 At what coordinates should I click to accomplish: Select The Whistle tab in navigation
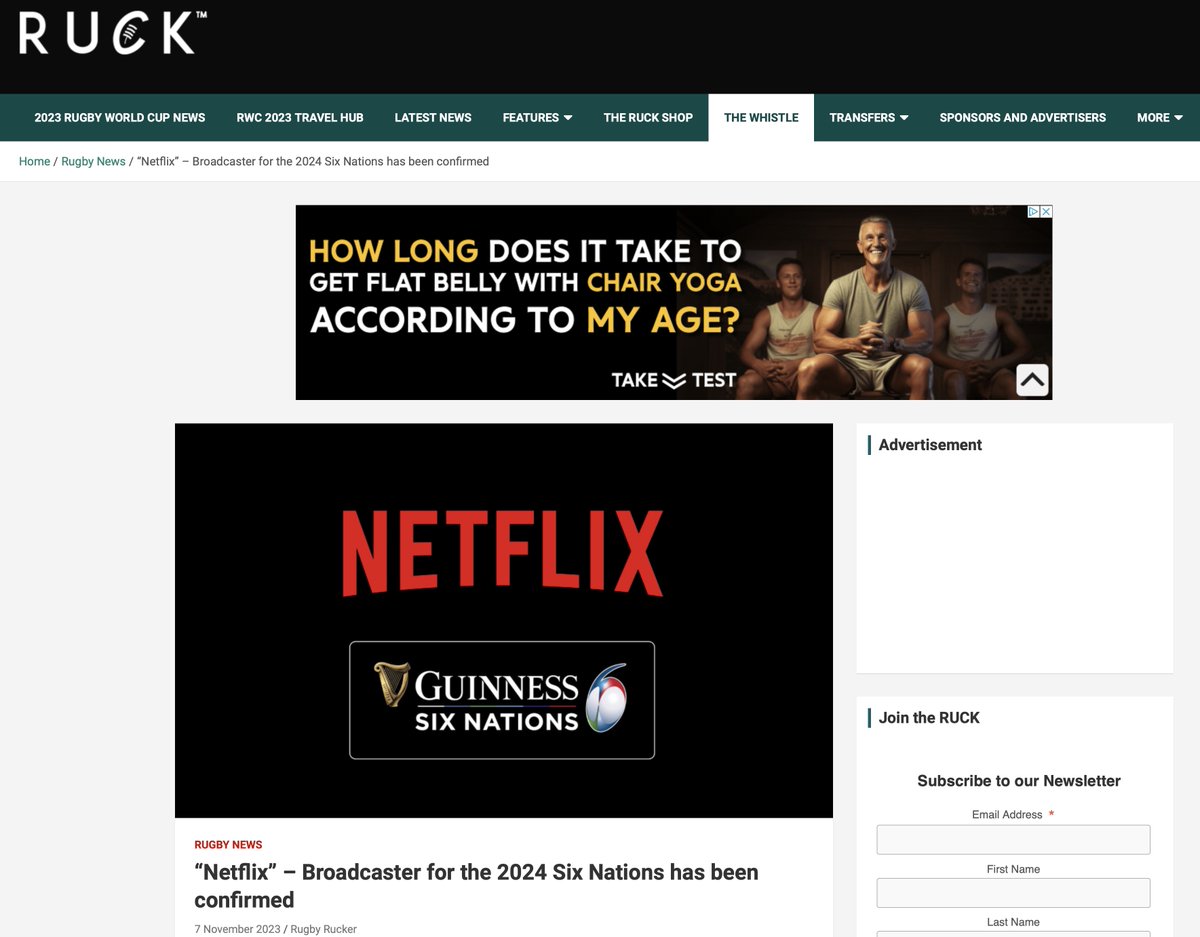761,118
